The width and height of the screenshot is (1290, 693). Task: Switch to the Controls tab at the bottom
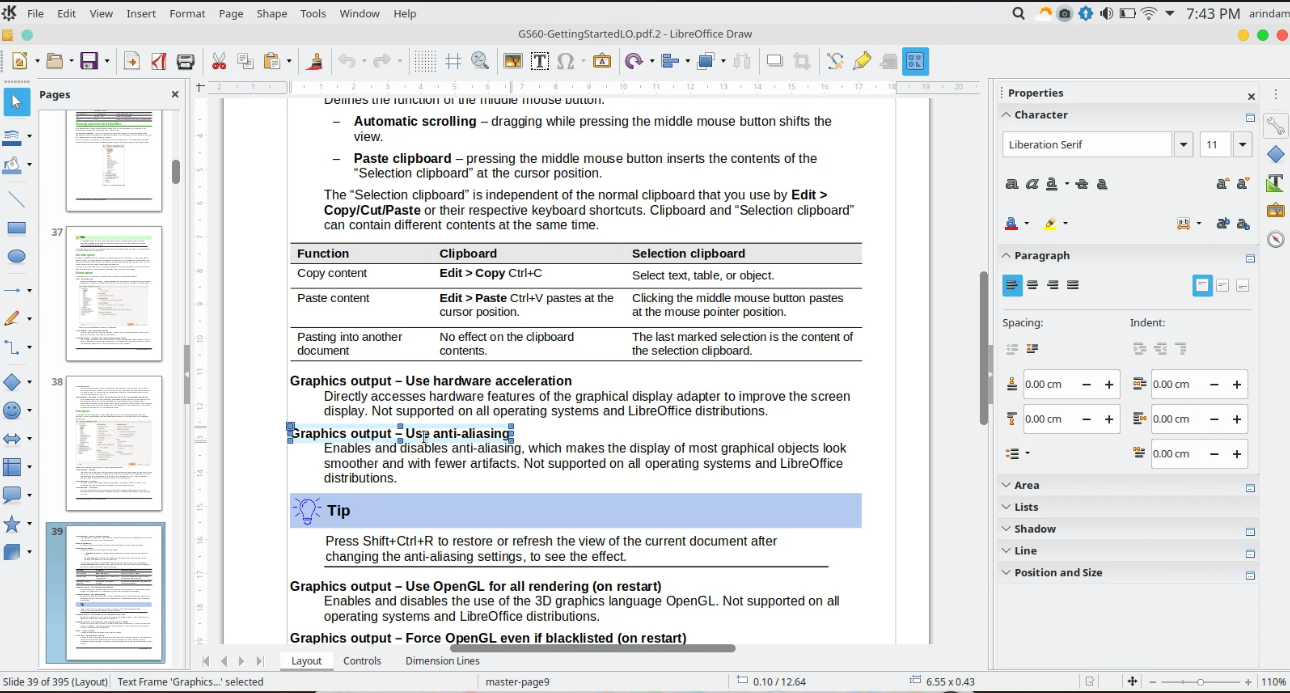tap(362, 661)
